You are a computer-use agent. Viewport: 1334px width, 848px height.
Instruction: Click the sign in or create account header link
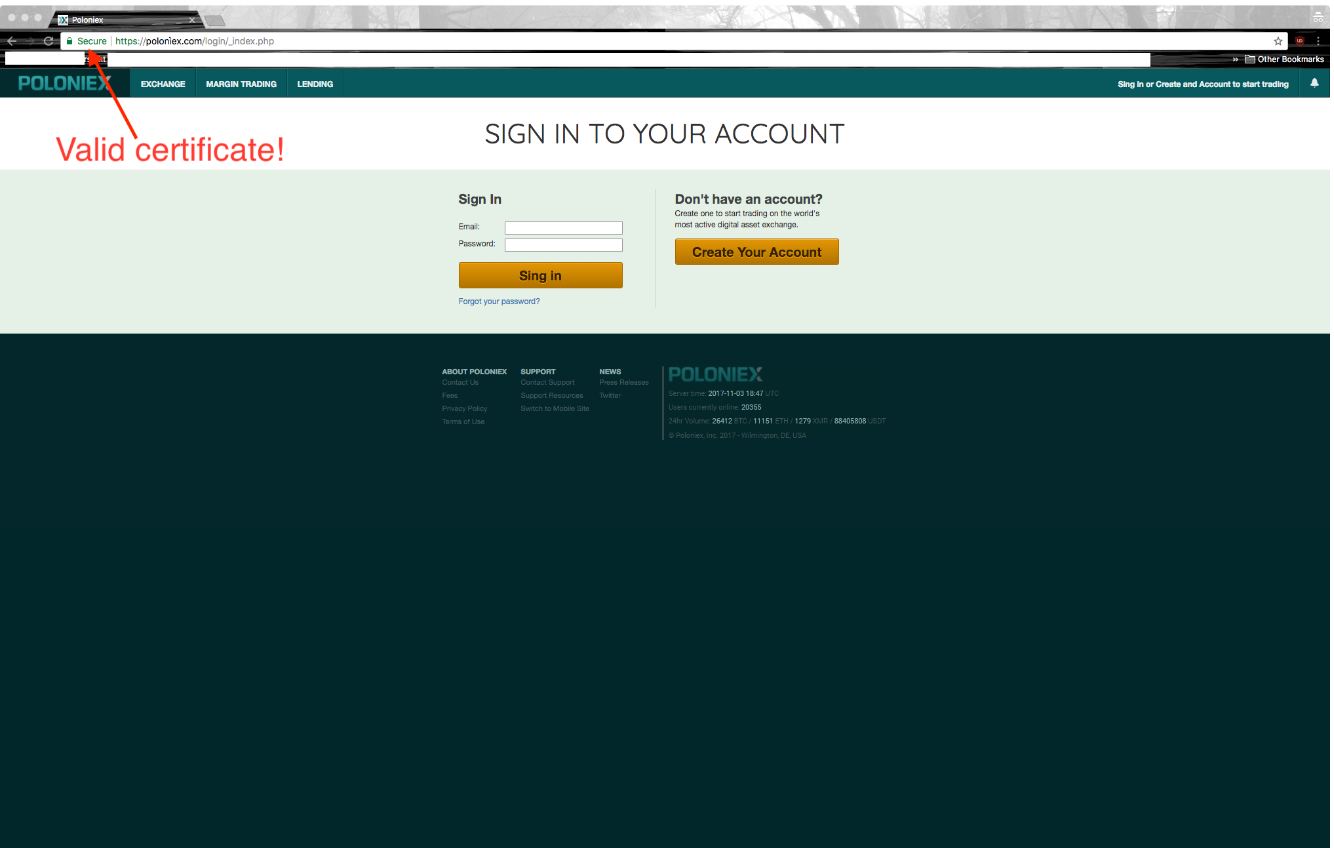1203,84
